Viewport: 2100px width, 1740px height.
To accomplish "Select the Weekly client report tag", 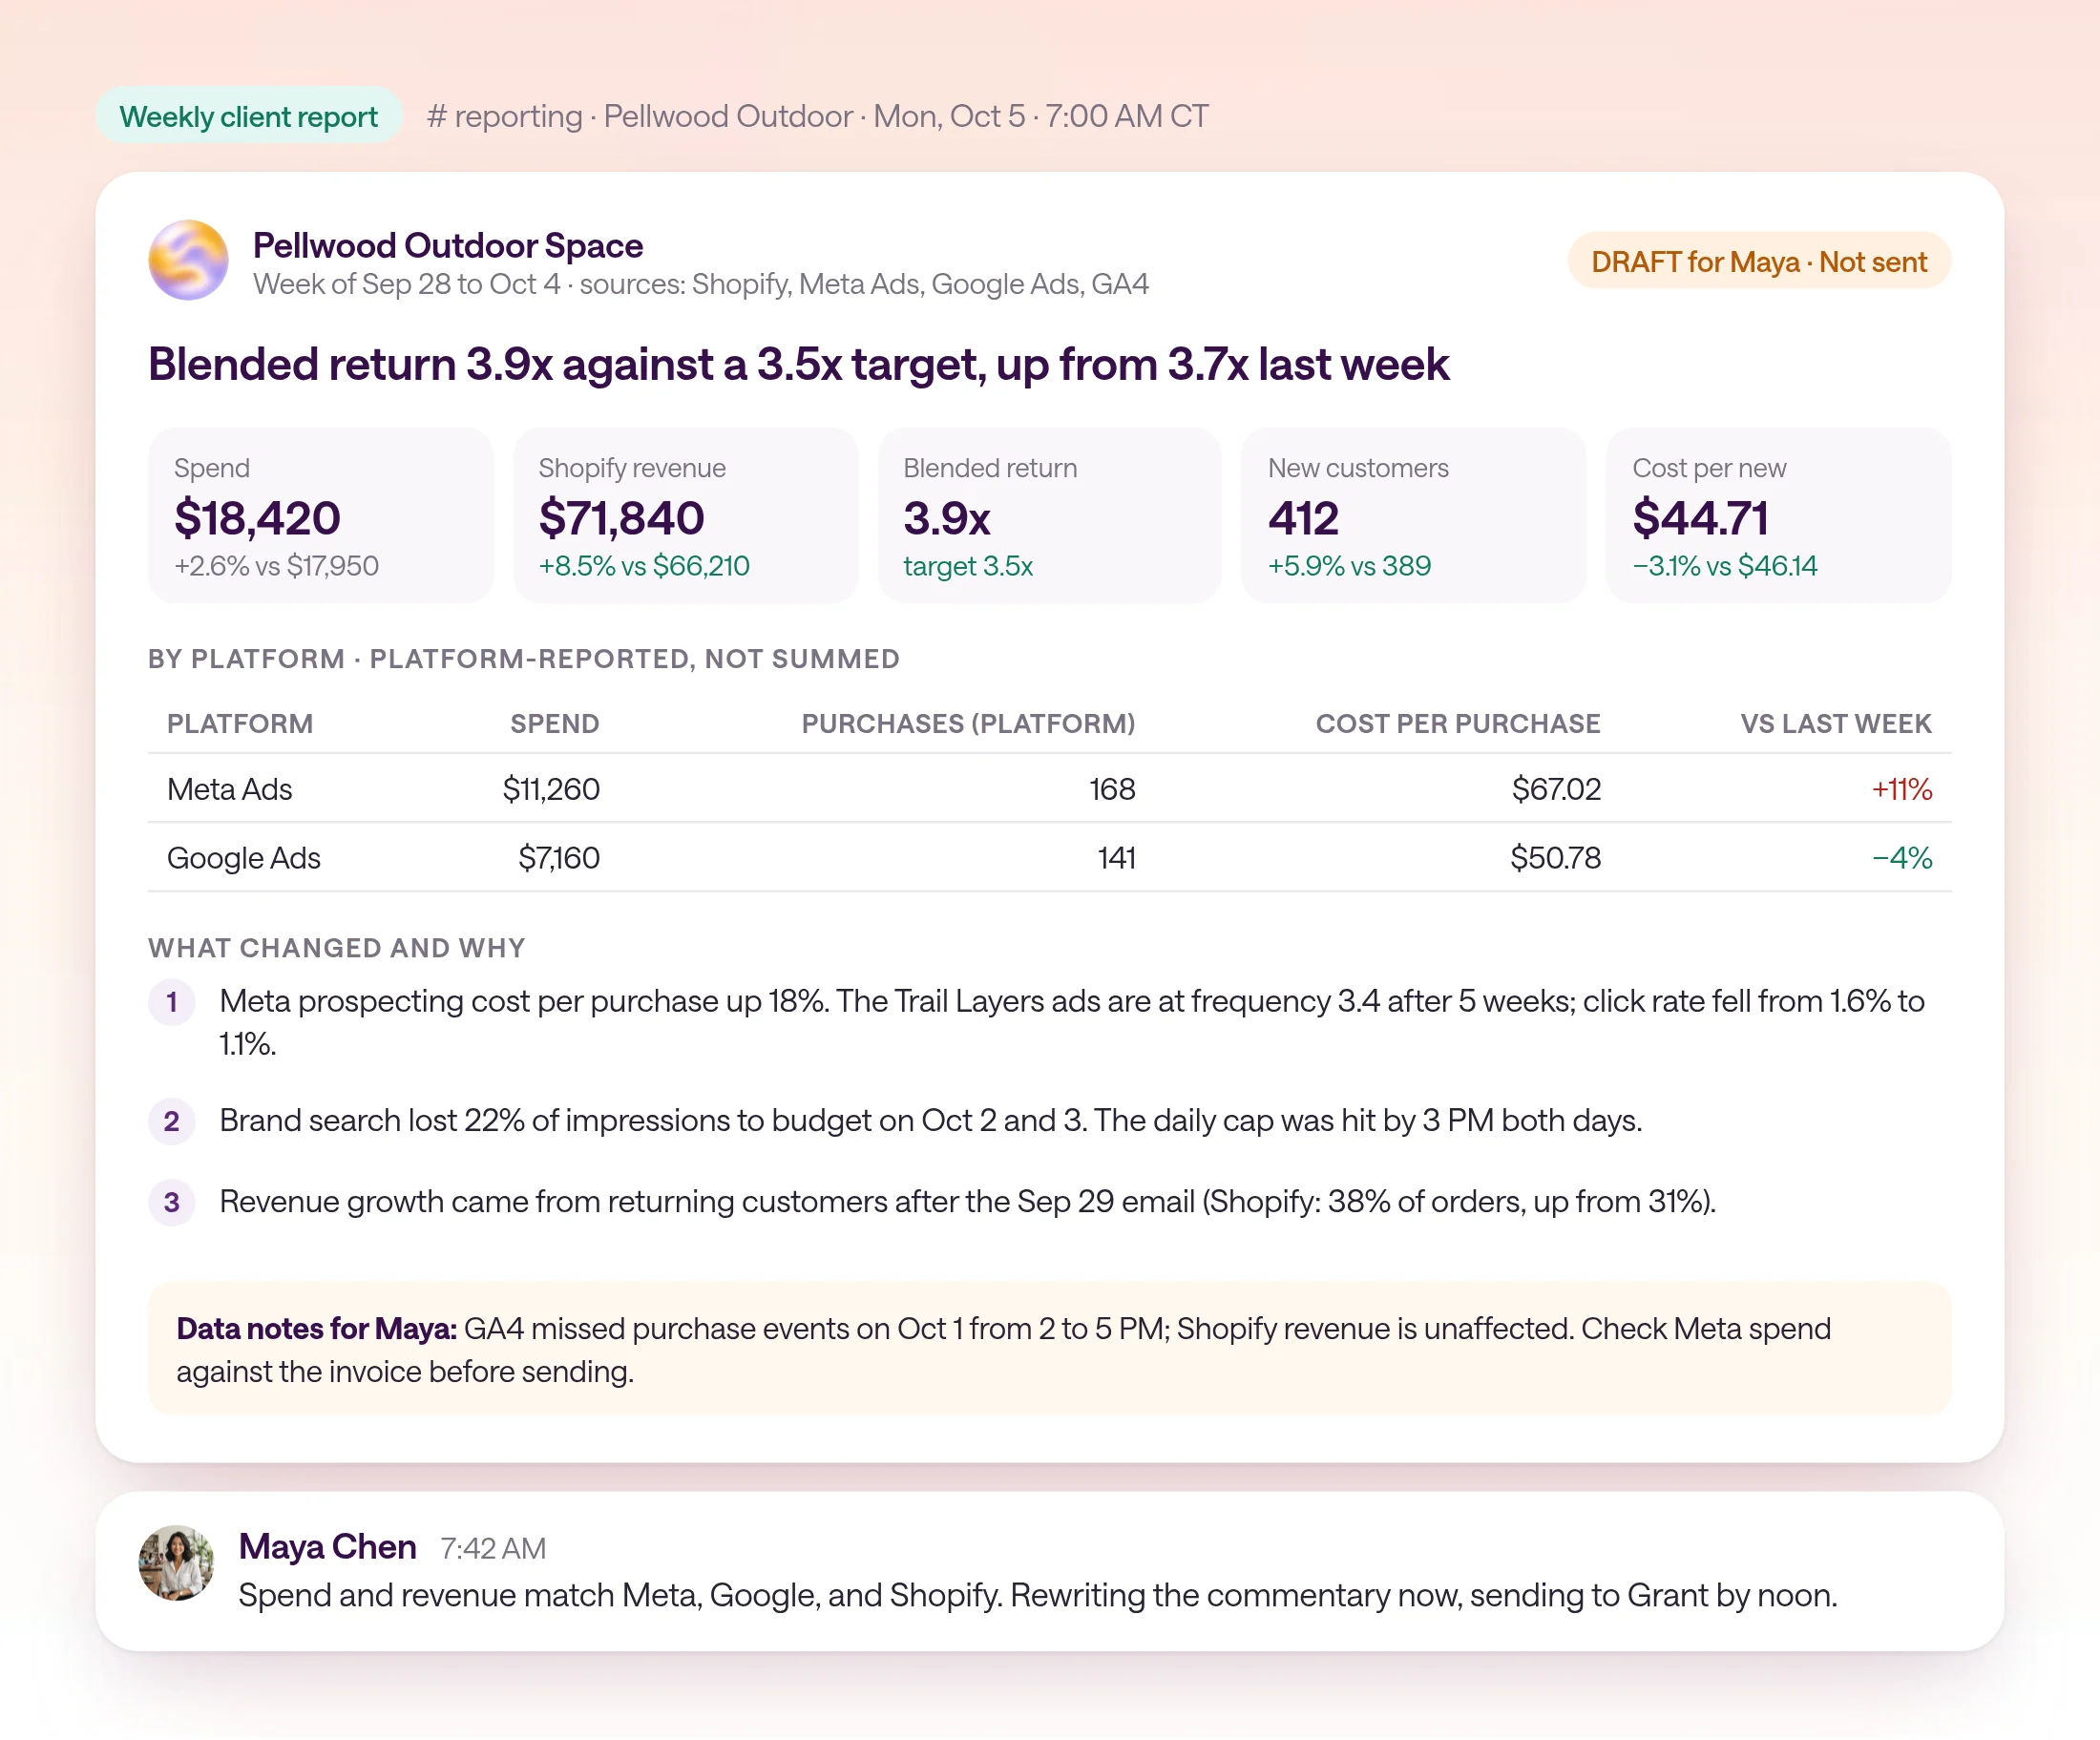I will [249, 116].
